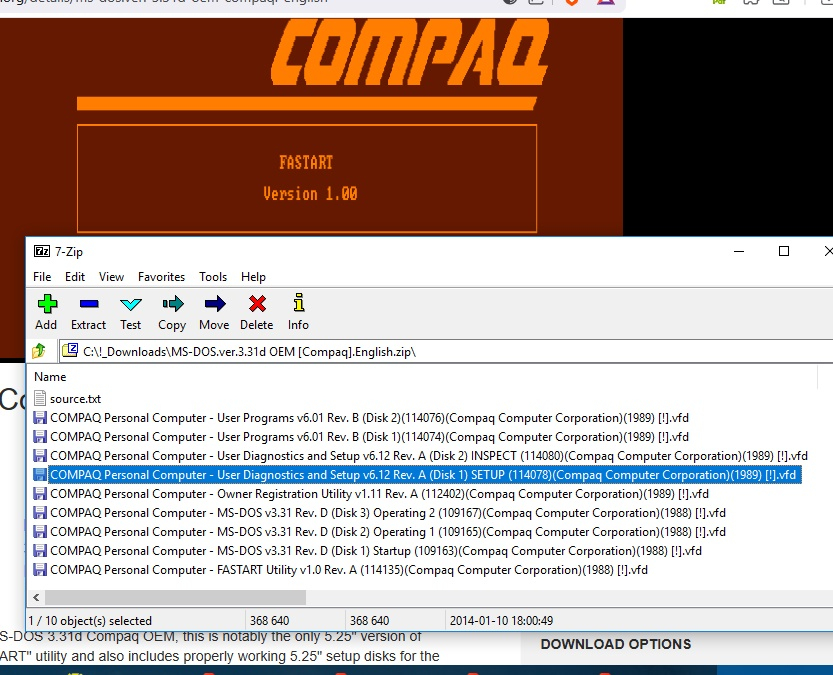Select User Programs Disk 2 (114076) file
Image resolution: width=833 pixels, height=675 pixels.
(361, 418)
